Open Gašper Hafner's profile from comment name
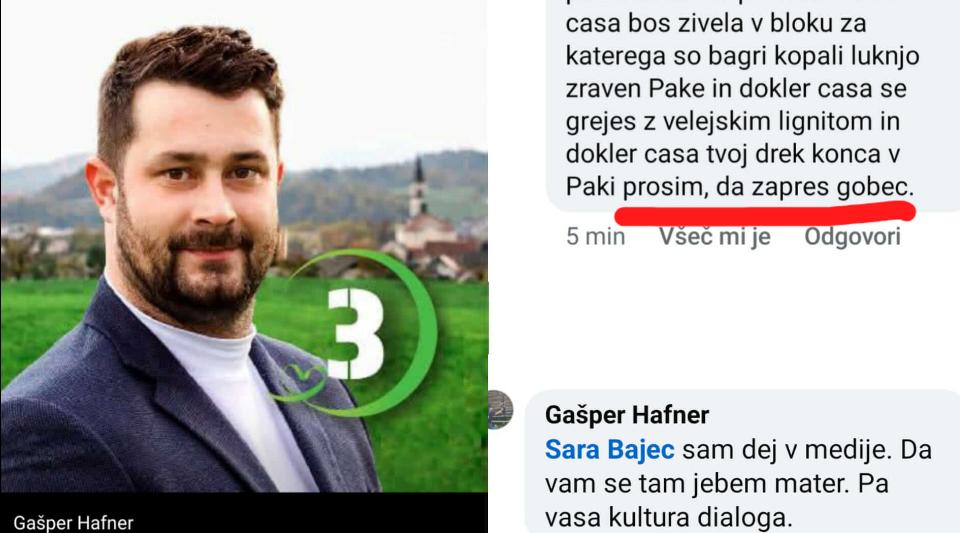The width and height of the screenshot is (960, 533). (x=627, y=416)
